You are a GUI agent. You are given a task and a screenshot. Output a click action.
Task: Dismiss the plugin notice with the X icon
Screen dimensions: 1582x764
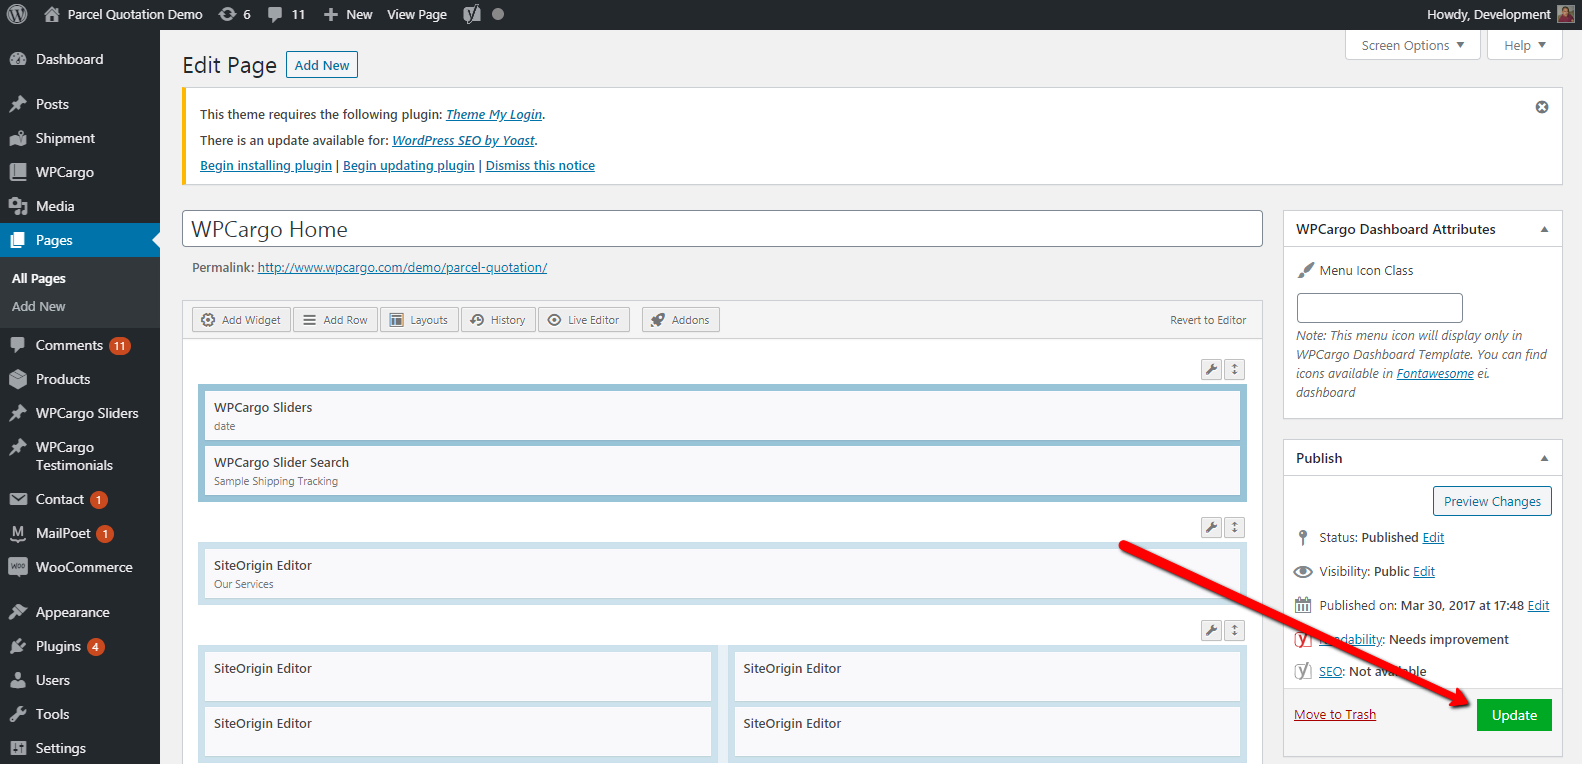tap(1542, 107)
